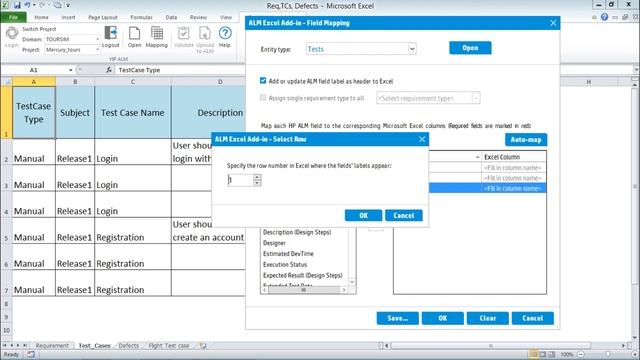Switch to Flight Test case sheet tab
Image resolution: width=640 pixels, height=360 pixels.
(169, 345)
